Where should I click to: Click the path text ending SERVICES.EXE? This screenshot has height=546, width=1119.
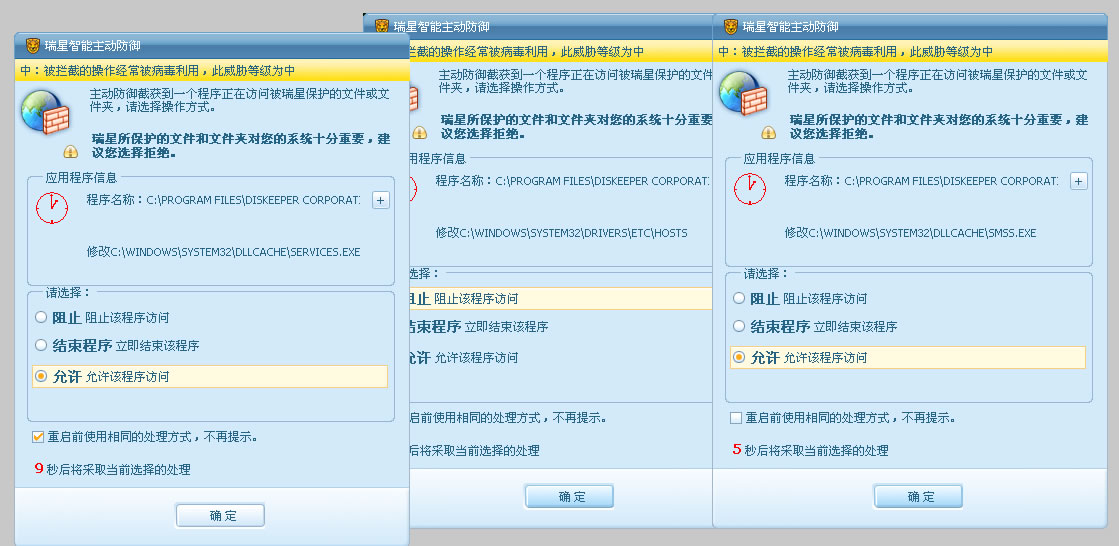tap(223, 252)
